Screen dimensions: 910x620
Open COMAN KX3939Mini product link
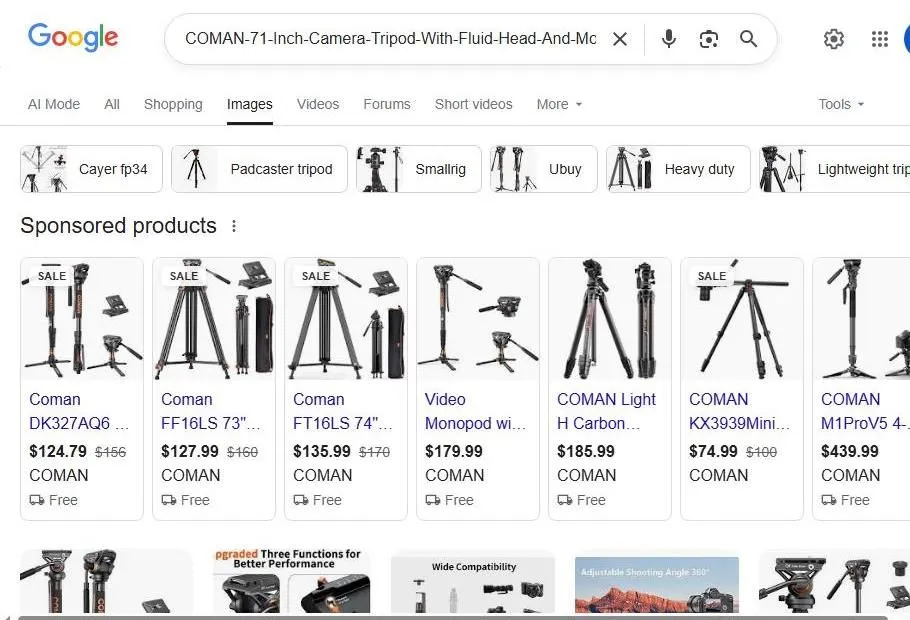tap(739, 411)
